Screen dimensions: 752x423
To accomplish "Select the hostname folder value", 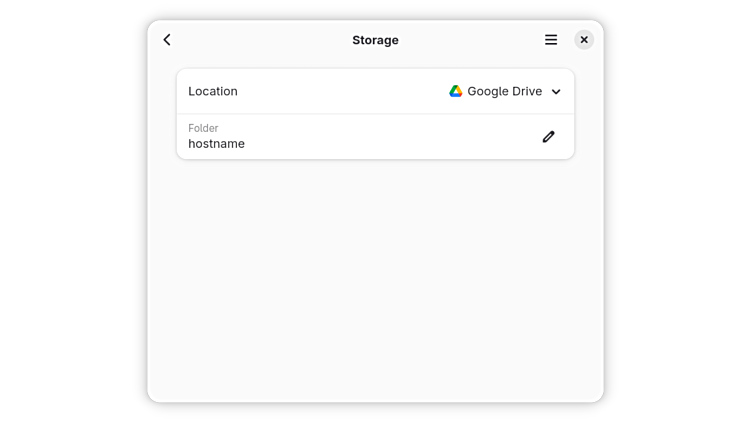I will 216,144.
